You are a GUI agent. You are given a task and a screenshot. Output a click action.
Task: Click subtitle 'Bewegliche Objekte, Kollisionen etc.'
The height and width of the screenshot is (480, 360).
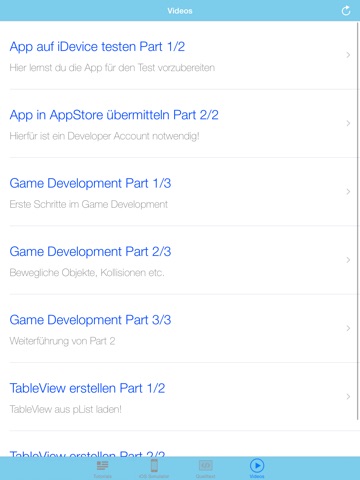(x=87, y=273)
